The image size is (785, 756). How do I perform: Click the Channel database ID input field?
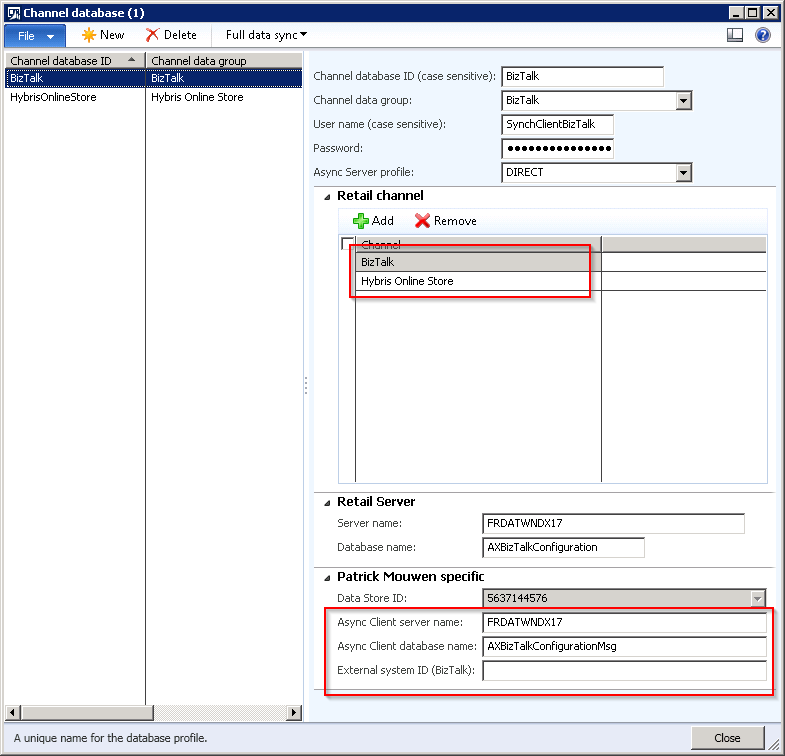tap(582, 77)
